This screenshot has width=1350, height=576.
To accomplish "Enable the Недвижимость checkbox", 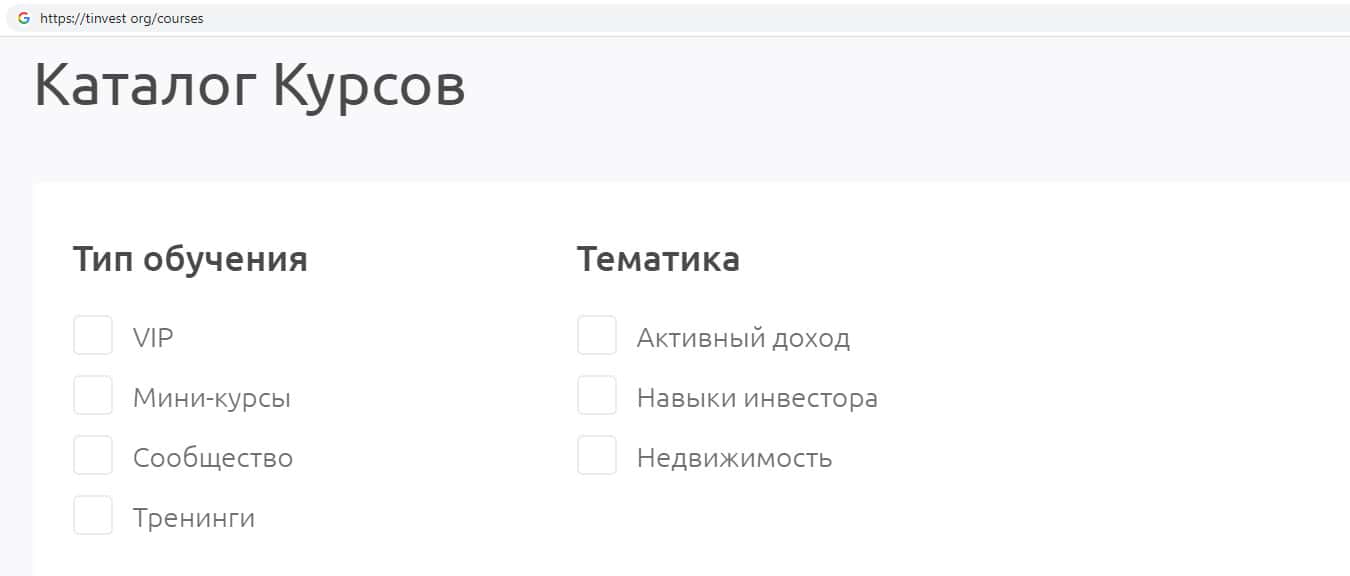I will [597, 456].
